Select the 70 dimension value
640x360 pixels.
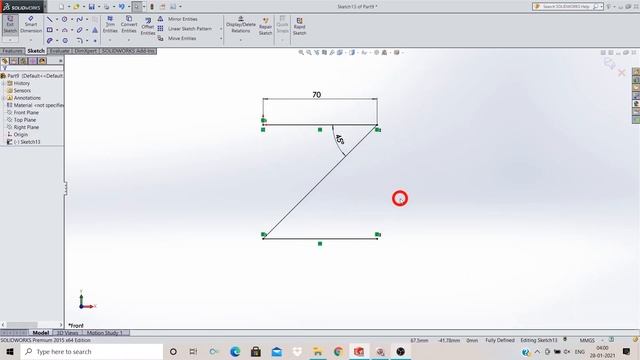tap(317, 95)
